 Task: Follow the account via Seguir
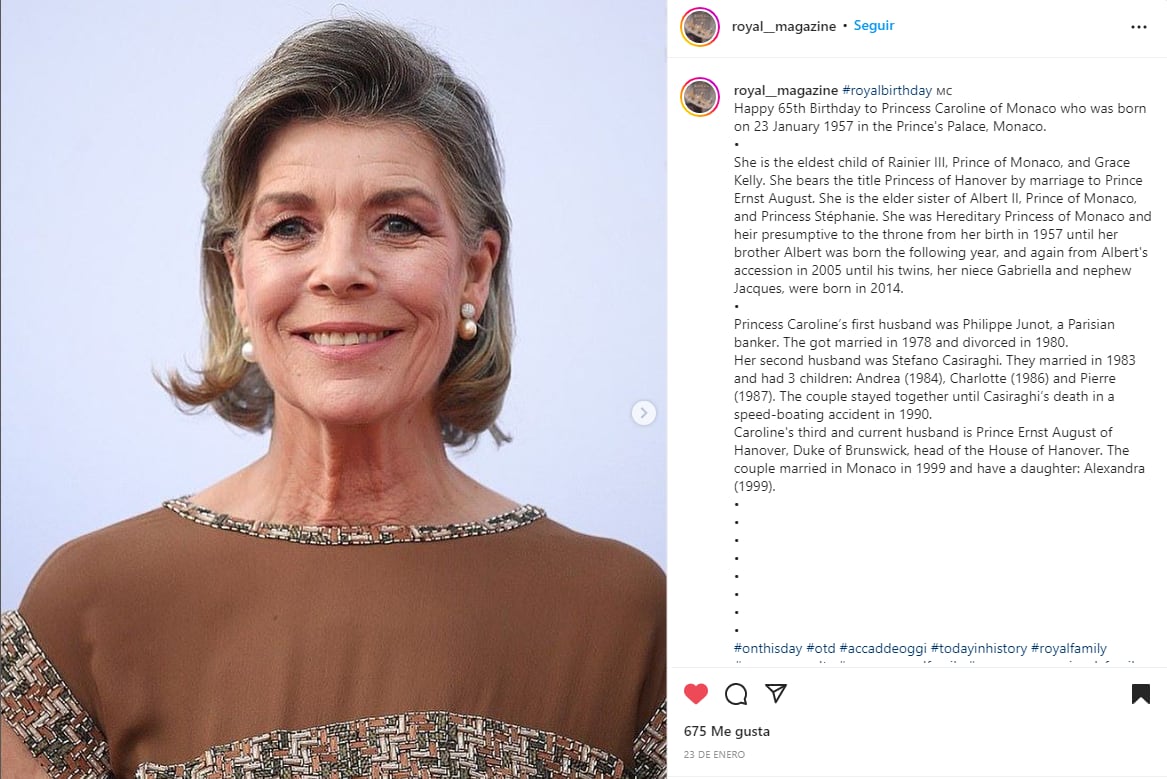coord(874,25)
